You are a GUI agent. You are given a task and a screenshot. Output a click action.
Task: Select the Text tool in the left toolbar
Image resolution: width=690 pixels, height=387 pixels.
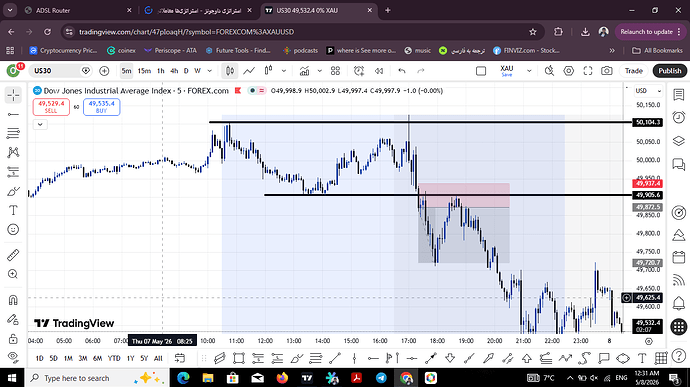coord(13,210)
